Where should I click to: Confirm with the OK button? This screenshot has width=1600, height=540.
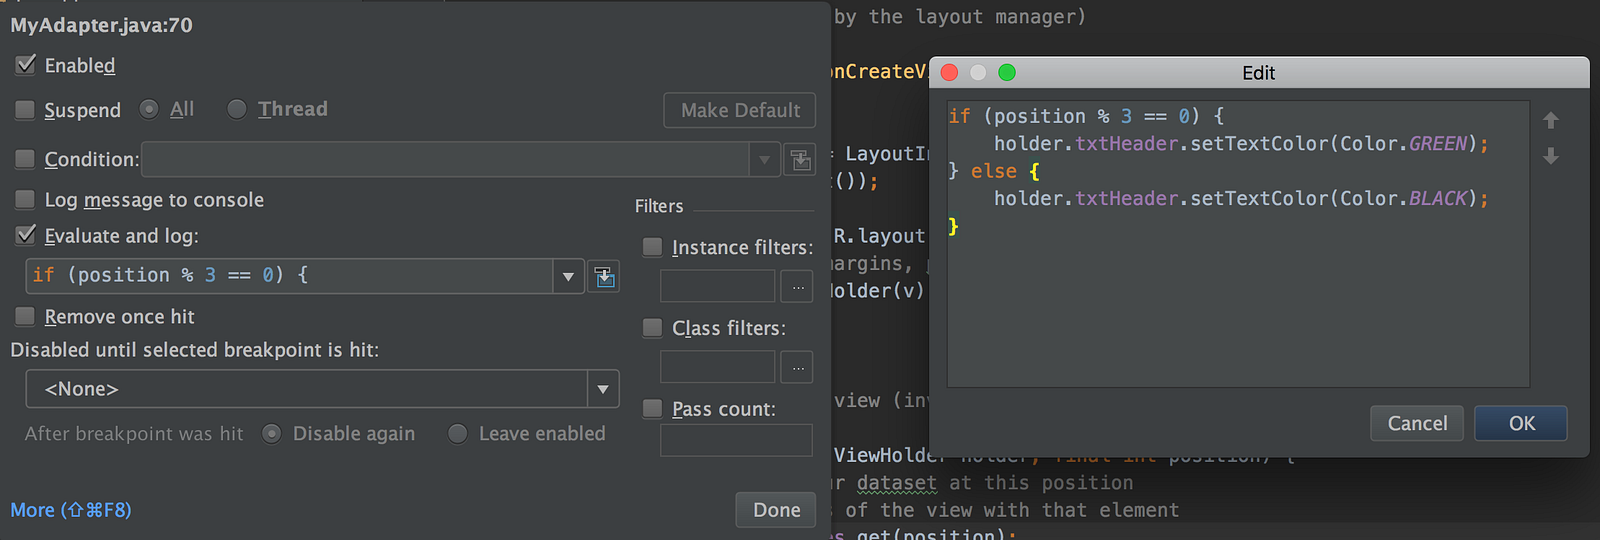[x=1521, y=423]
